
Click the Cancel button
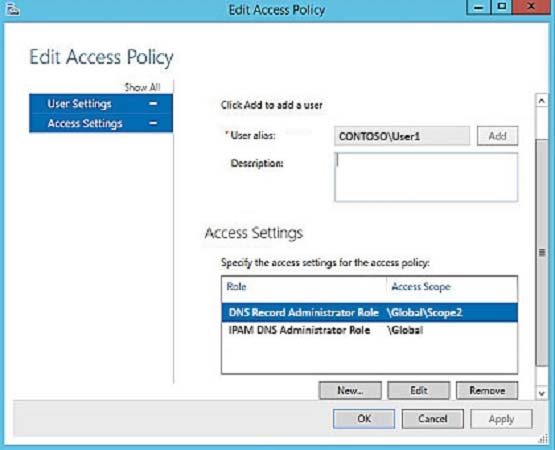tap(433, 419)
